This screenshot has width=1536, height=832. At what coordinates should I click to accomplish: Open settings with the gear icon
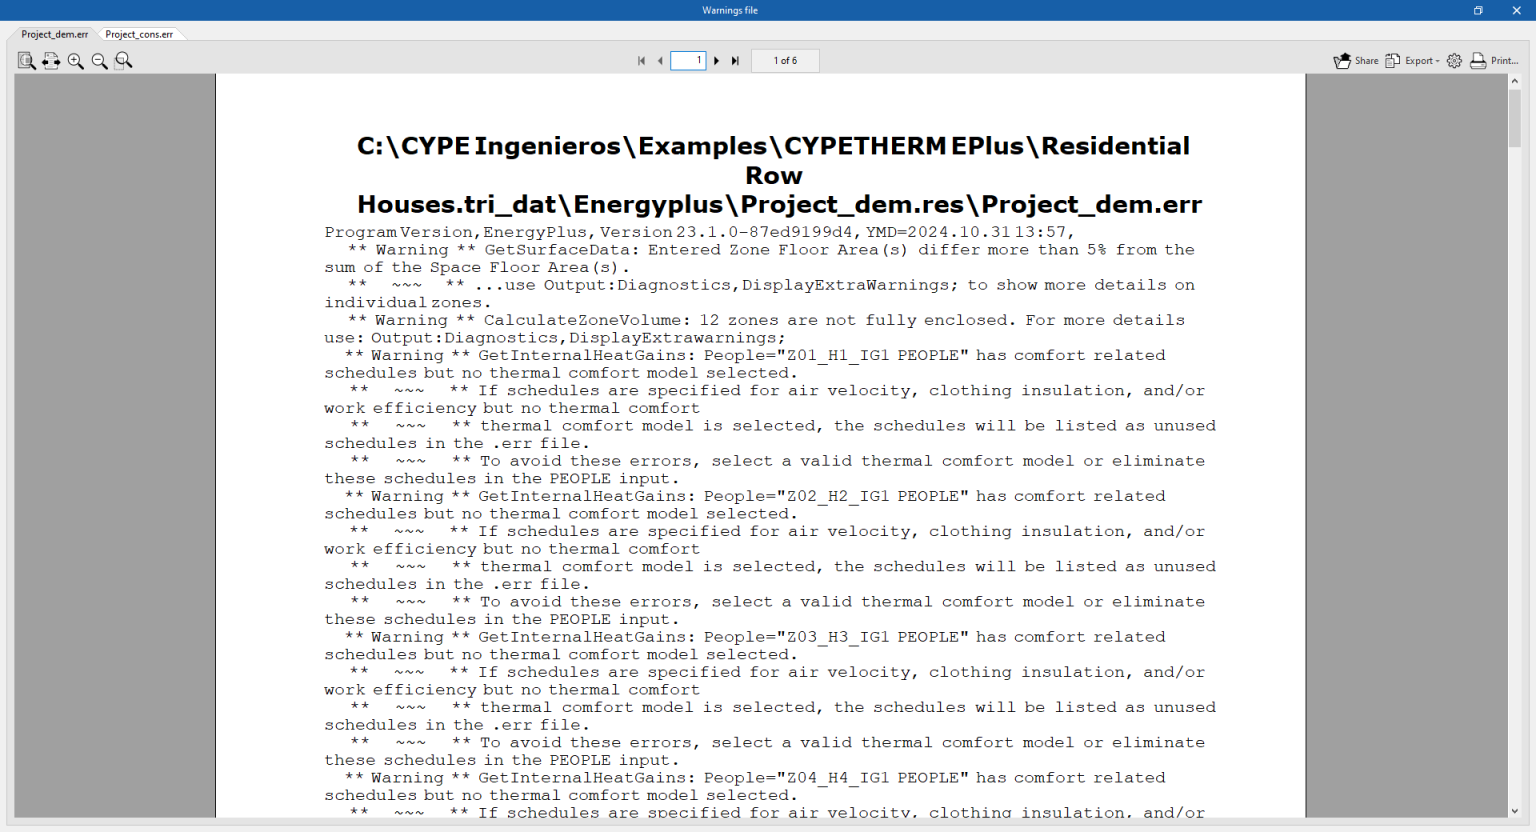click(1454, 61)
